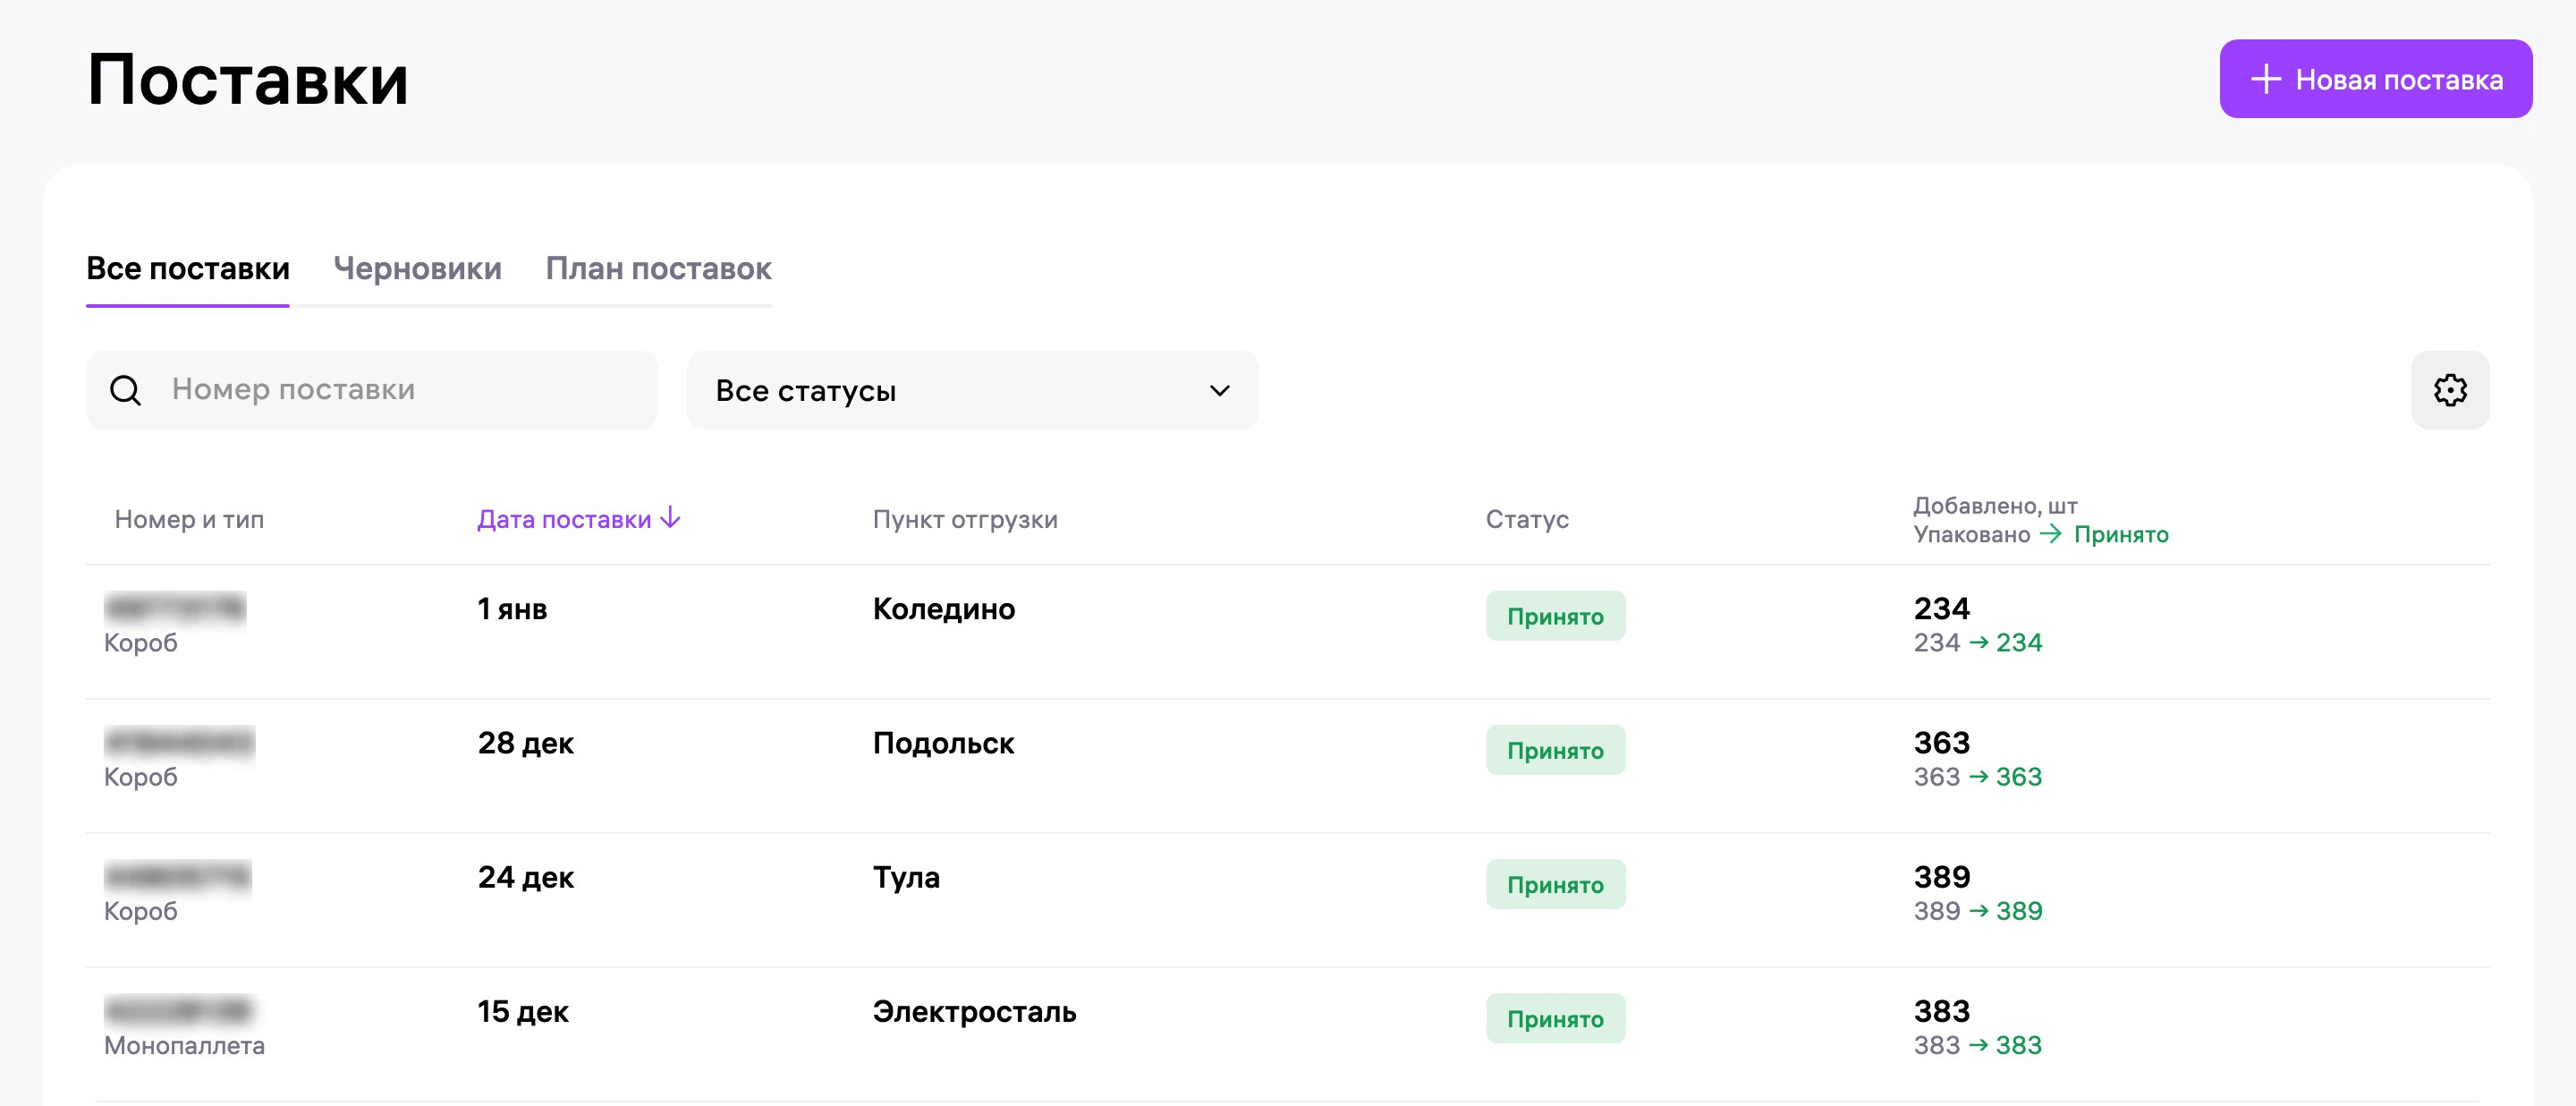Click the Поставки page heading

[248, 79]
